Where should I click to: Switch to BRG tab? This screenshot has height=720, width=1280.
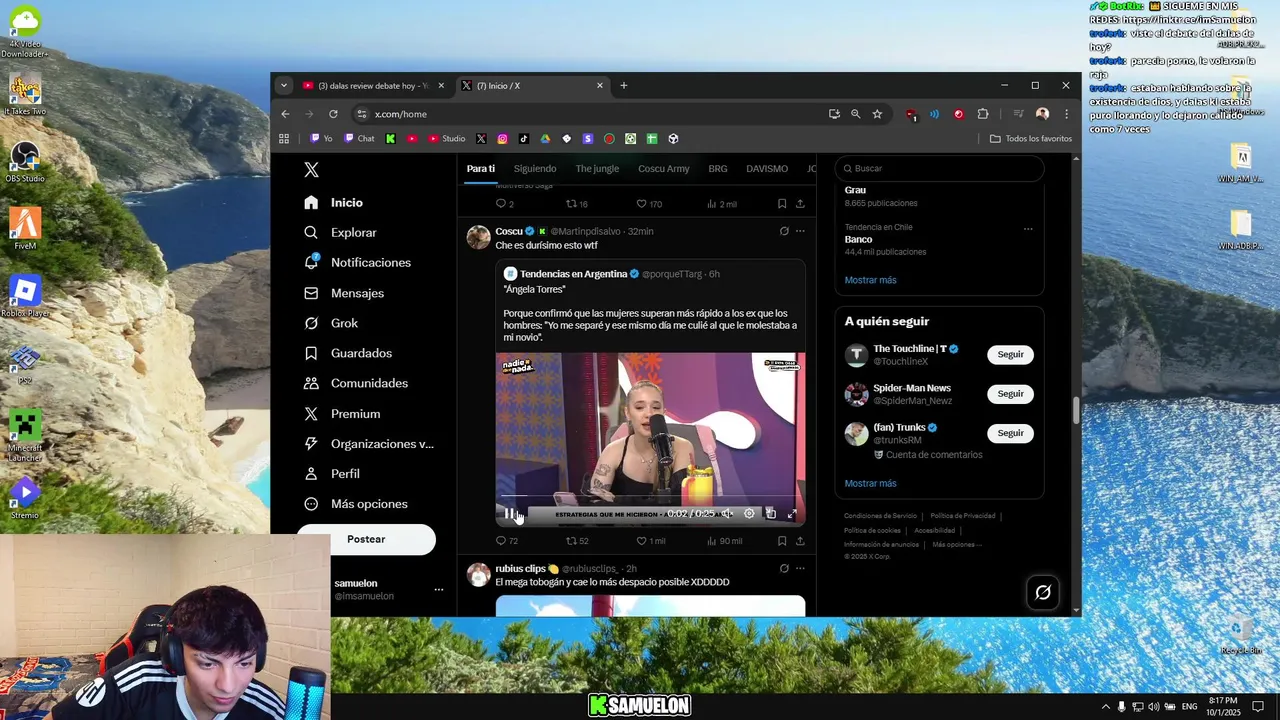(718, 169)
